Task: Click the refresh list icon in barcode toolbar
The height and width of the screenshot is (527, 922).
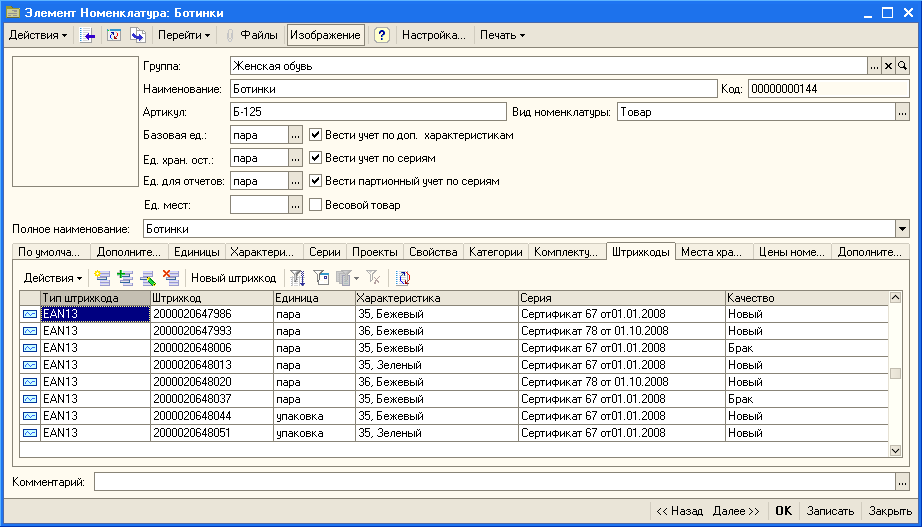Action: (403, 278)
